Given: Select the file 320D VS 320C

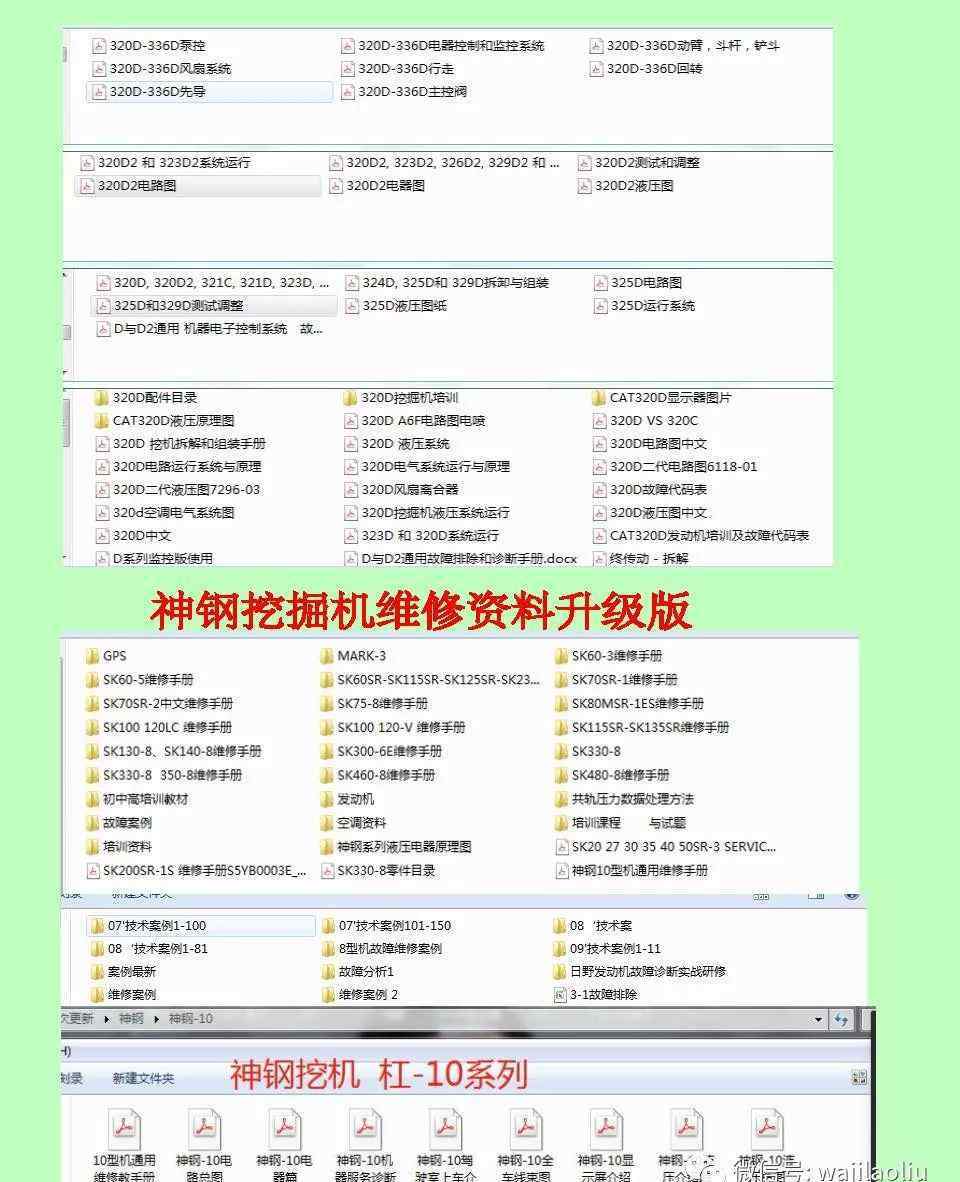Looking at the screenshot, I should click(653, 421).
